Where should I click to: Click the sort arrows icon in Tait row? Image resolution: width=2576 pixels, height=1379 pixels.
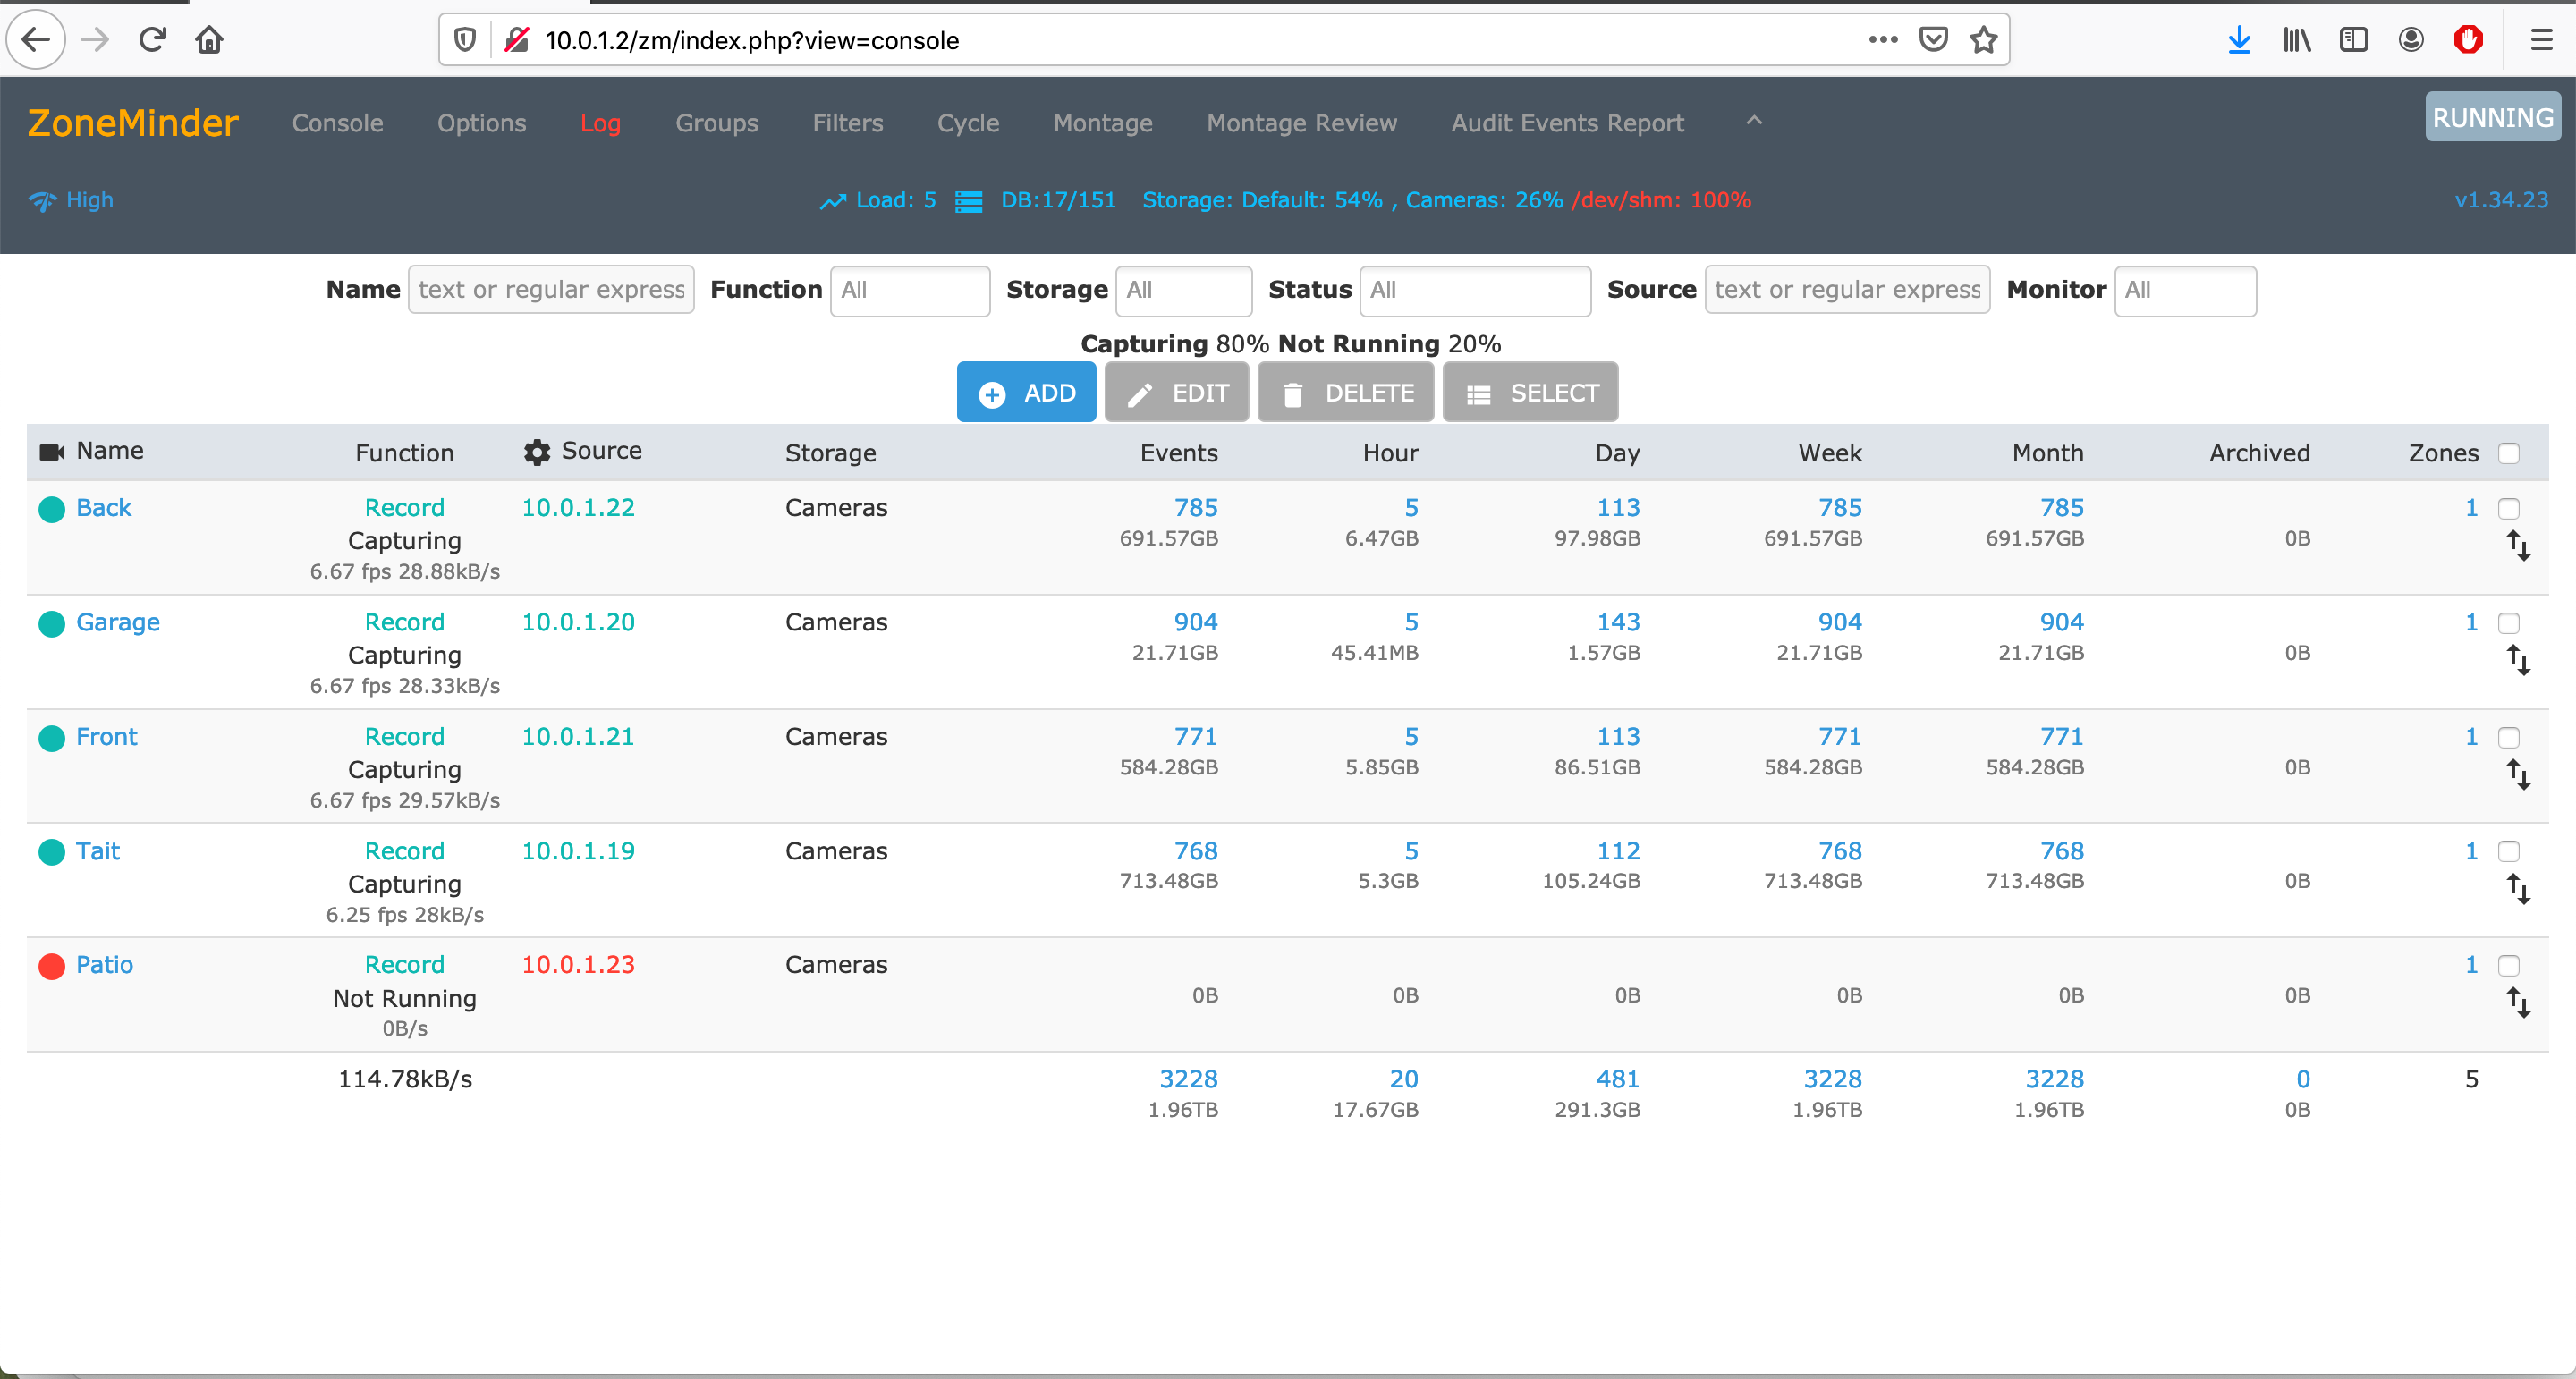(2518, 889)
